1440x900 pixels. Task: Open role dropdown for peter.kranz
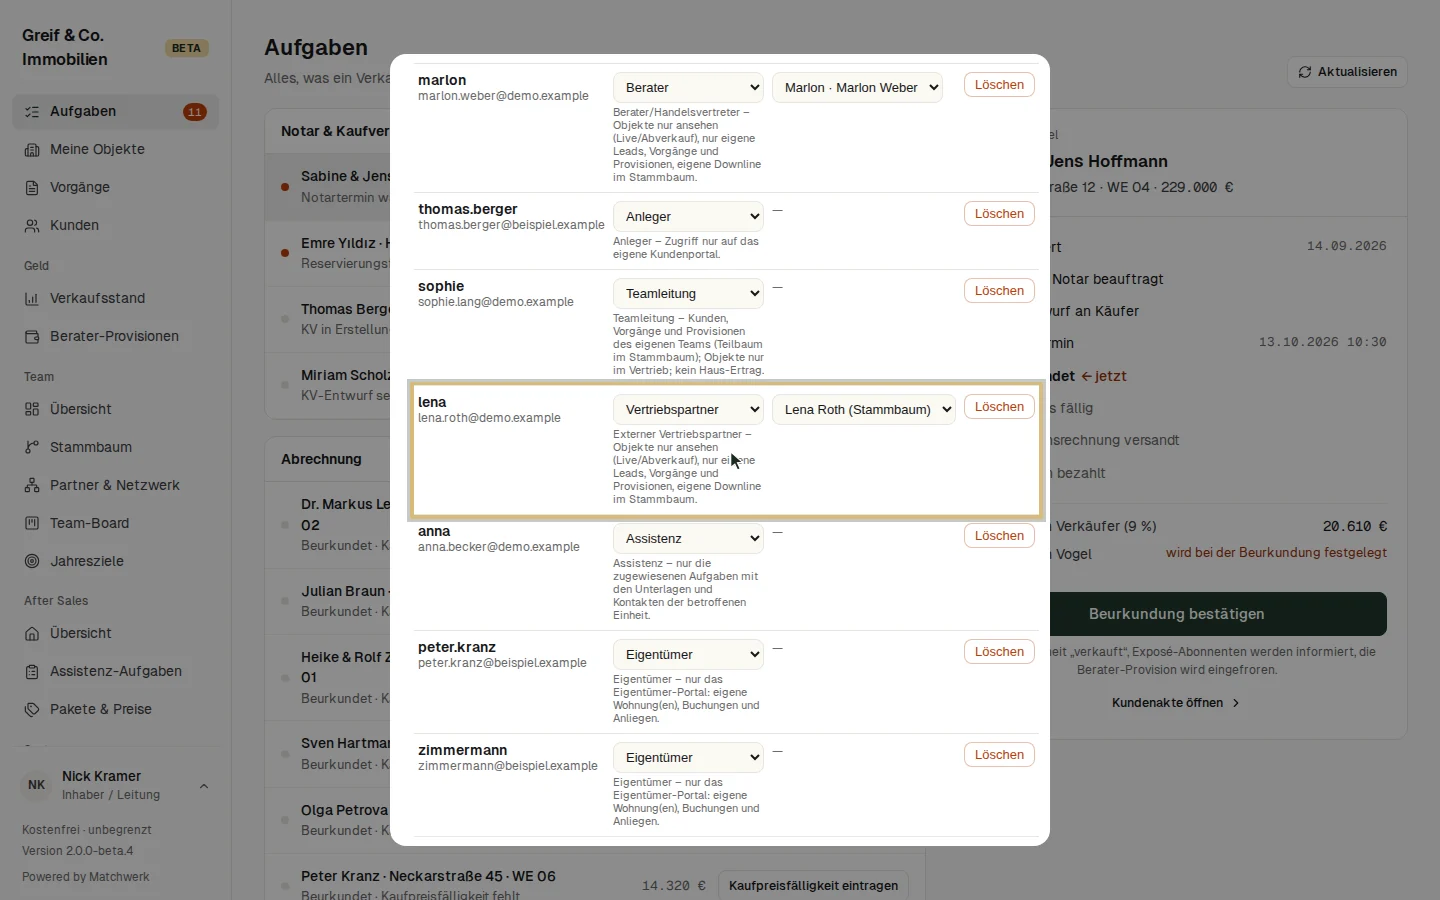pos(688,655)
